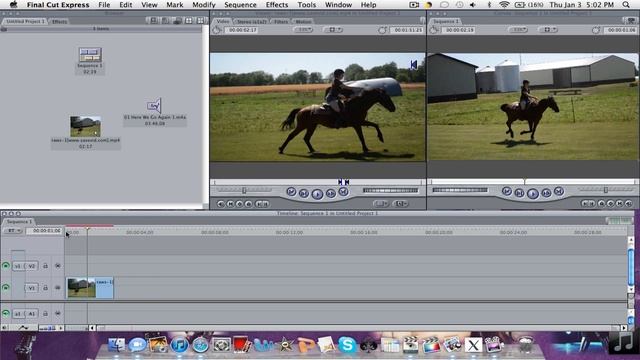Open Finder from the Dock

[x=116, y=345]
